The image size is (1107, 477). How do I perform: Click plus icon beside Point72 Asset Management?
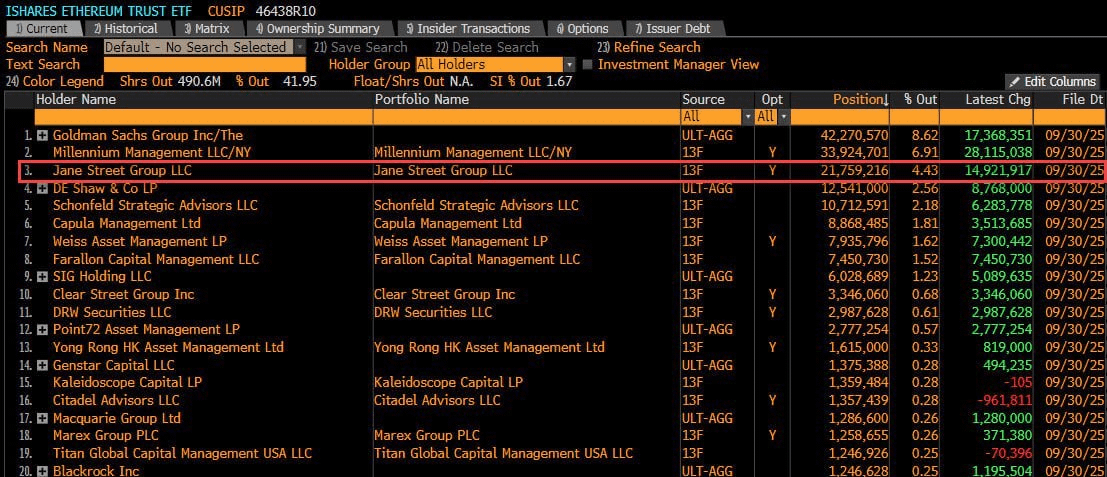(x=42, y=330)
